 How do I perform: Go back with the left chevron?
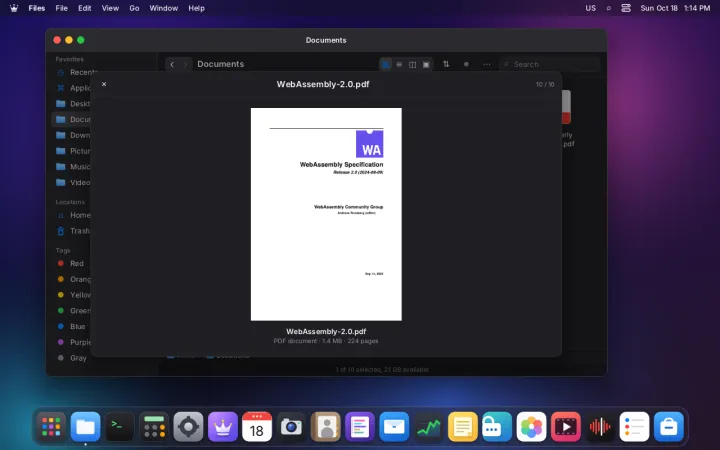tap(172, 64)
